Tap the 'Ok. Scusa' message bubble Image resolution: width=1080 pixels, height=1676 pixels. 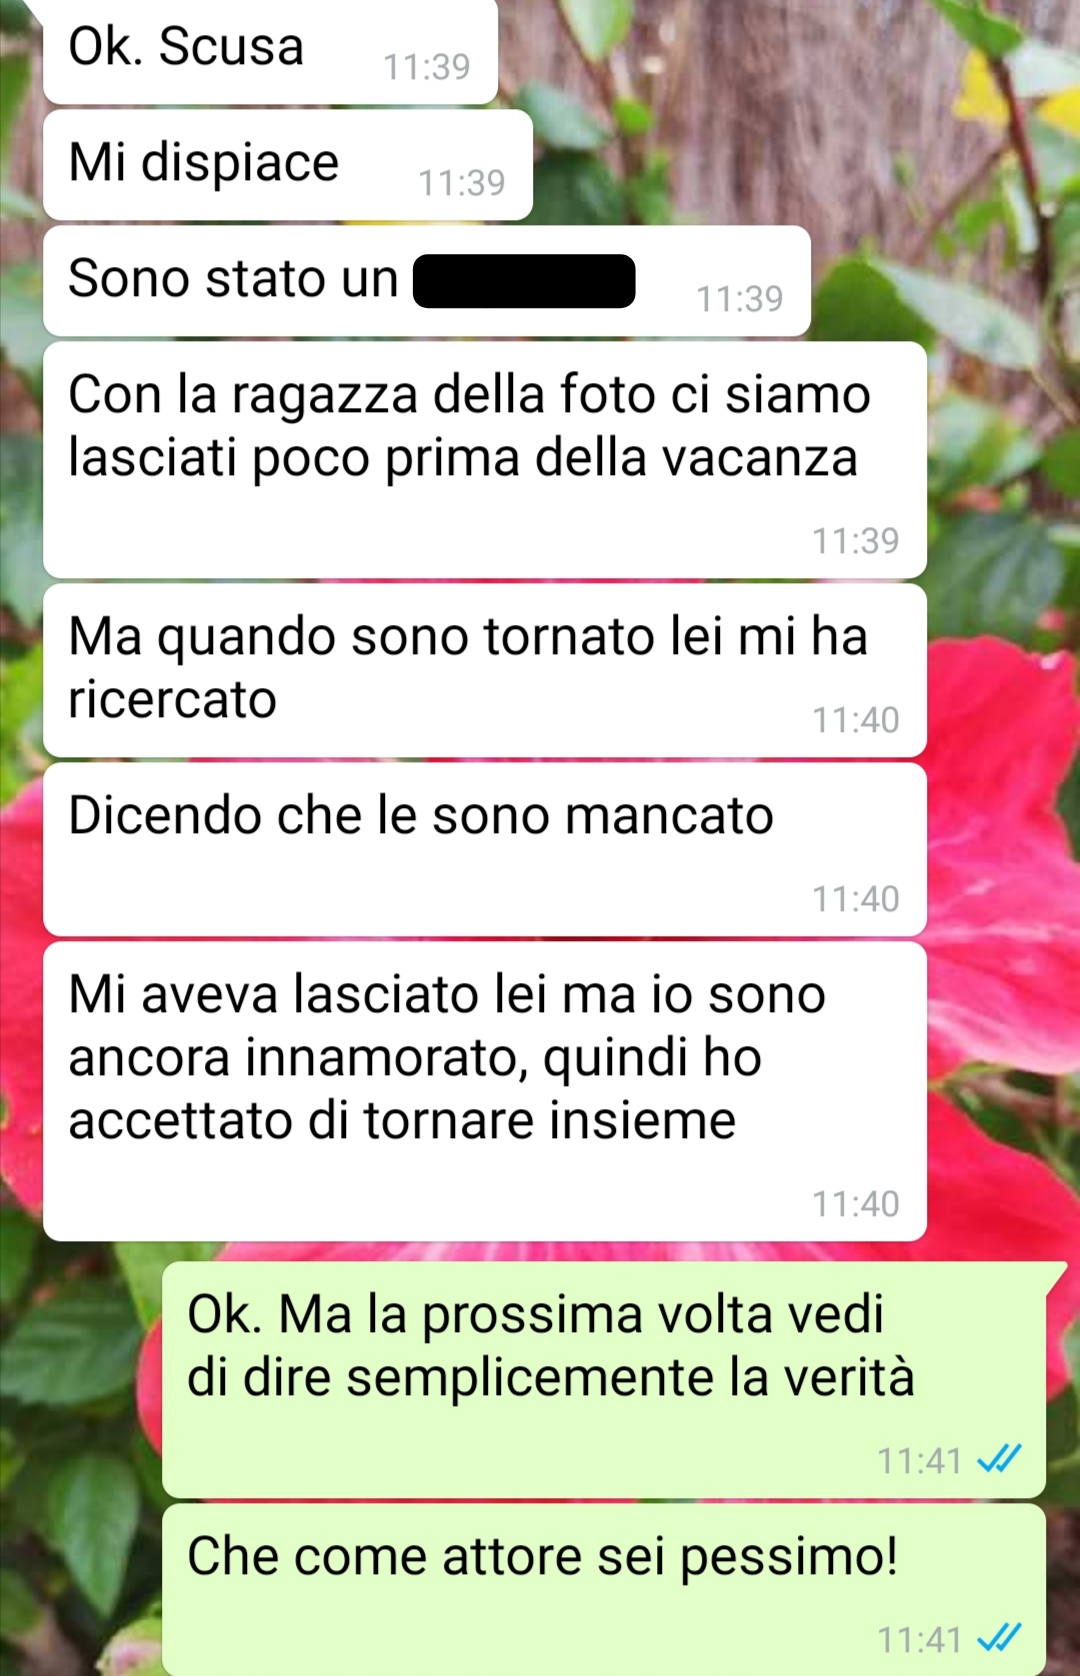tap(270, 50)
